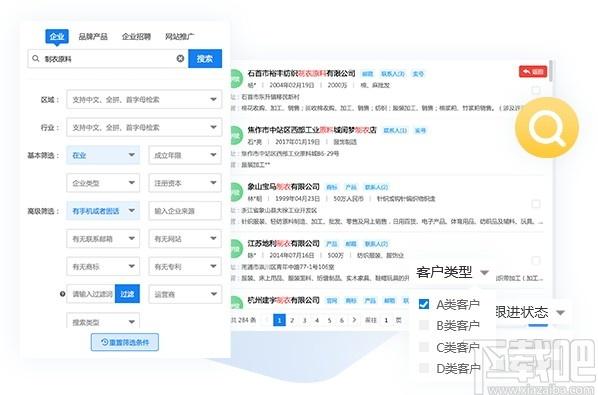Open the 有无网站 dropdown
The image size is (598, 395).
[185, 239]
